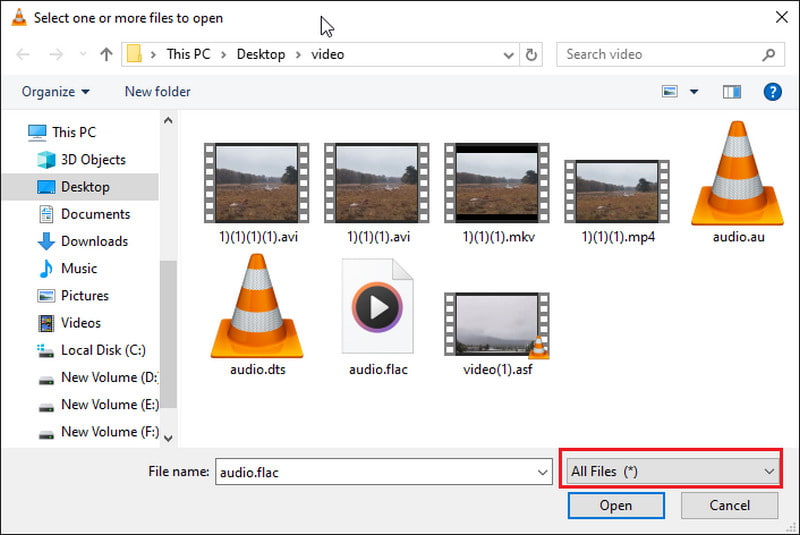Click Desktop in the address breadcrumb
This screenshot has height=535, width=800.
[x=260, y=55]
